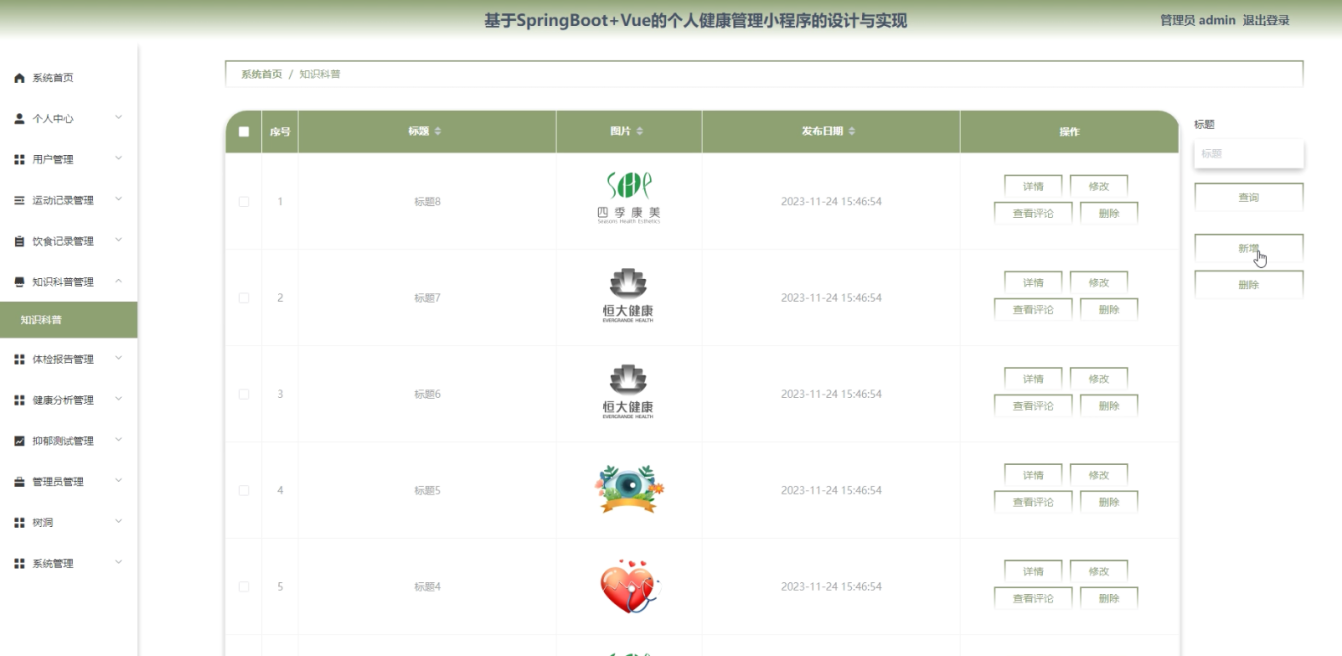This screenshot has width=1342, height=656.
Task: Click the grid icon beside 用户管理
Action: coord(19,160)
